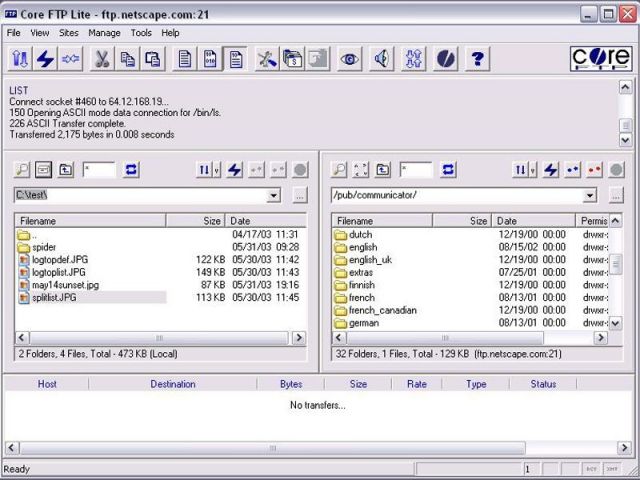
Task: Click local pane stop circle icon
Action: 300,170
